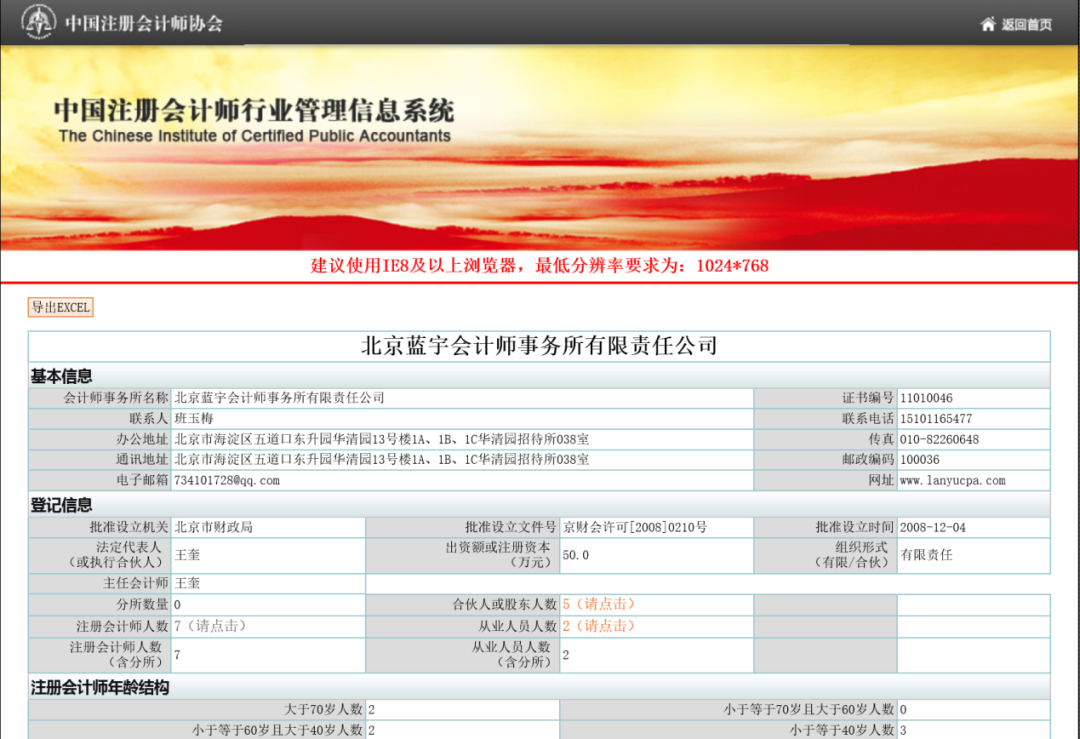Screen dimensions: 1080x739
Task: Click the organization form 有限责任
Action: [926, 555]
